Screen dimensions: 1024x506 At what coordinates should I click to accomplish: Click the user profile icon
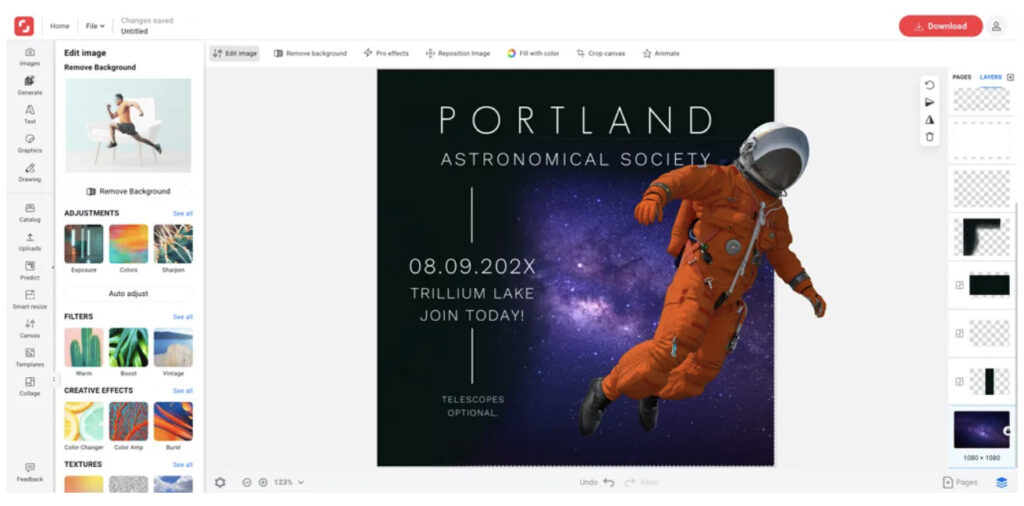996,26
